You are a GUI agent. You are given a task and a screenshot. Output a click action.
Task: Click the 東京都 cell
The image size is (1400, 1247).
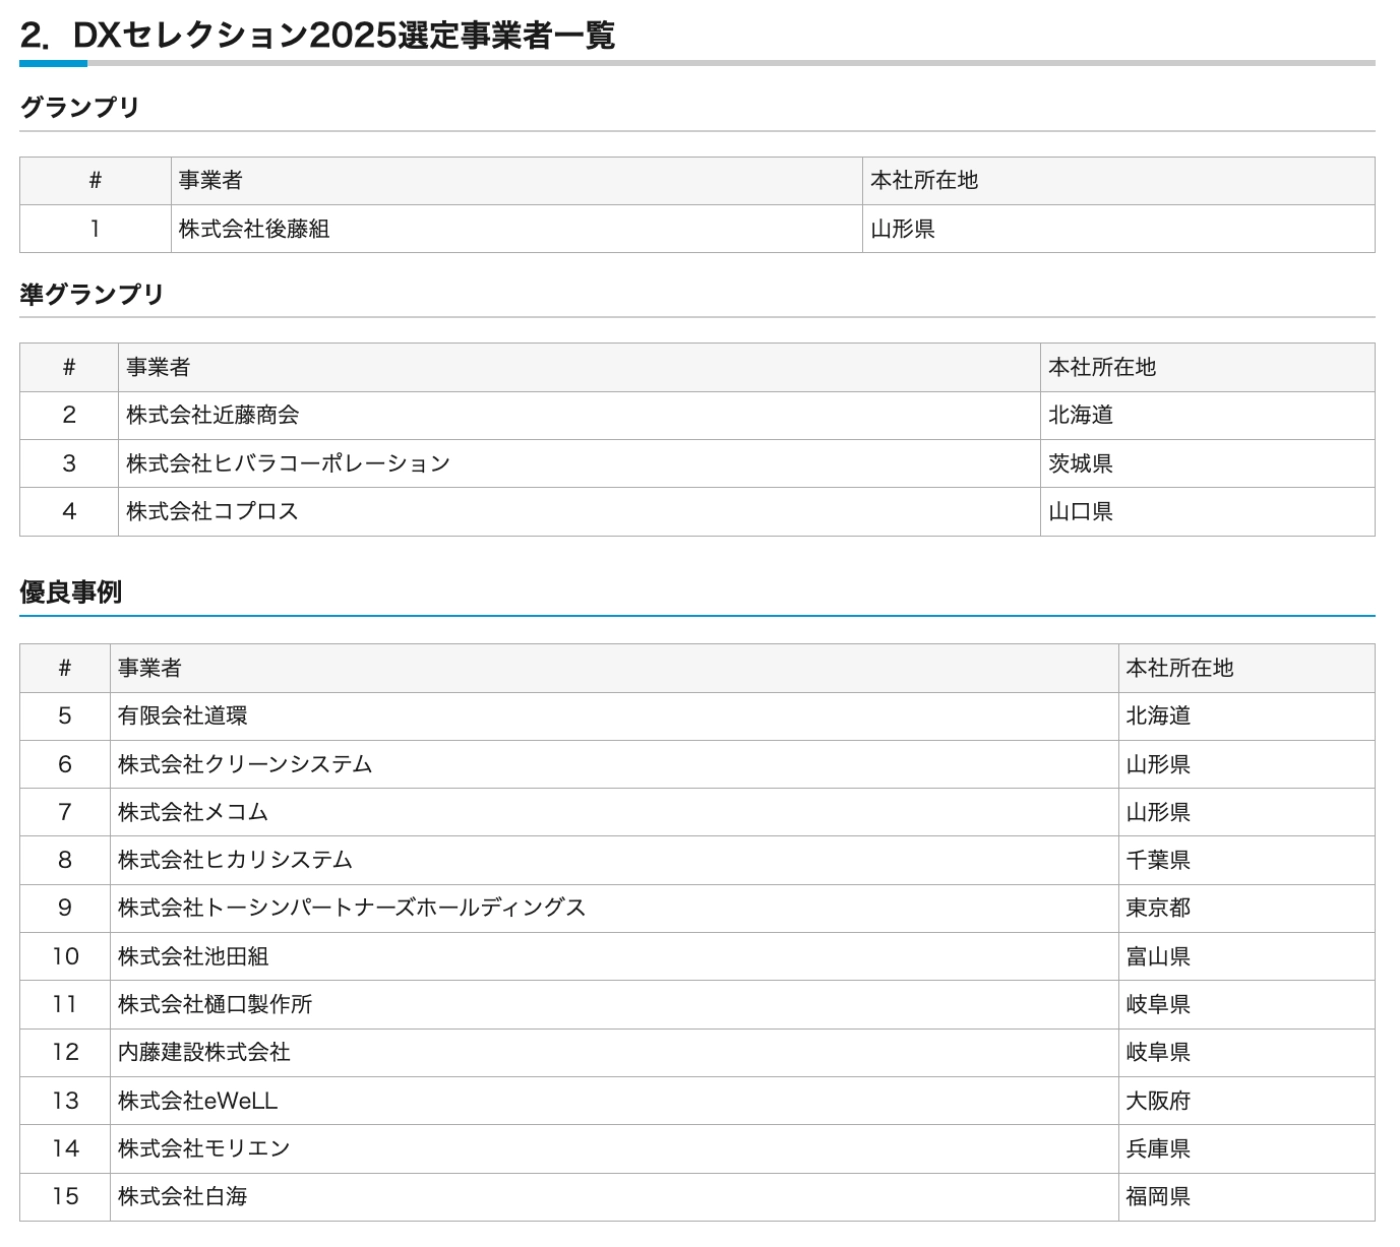click(1246, 908)
